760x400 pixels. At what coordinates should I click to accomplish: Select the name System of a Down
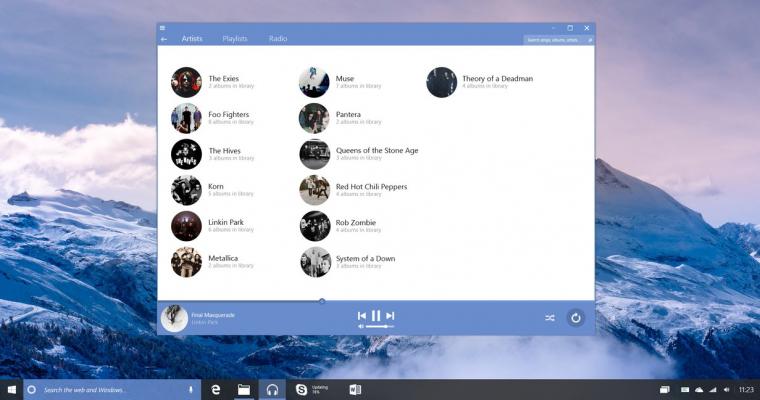click(365, 258)
